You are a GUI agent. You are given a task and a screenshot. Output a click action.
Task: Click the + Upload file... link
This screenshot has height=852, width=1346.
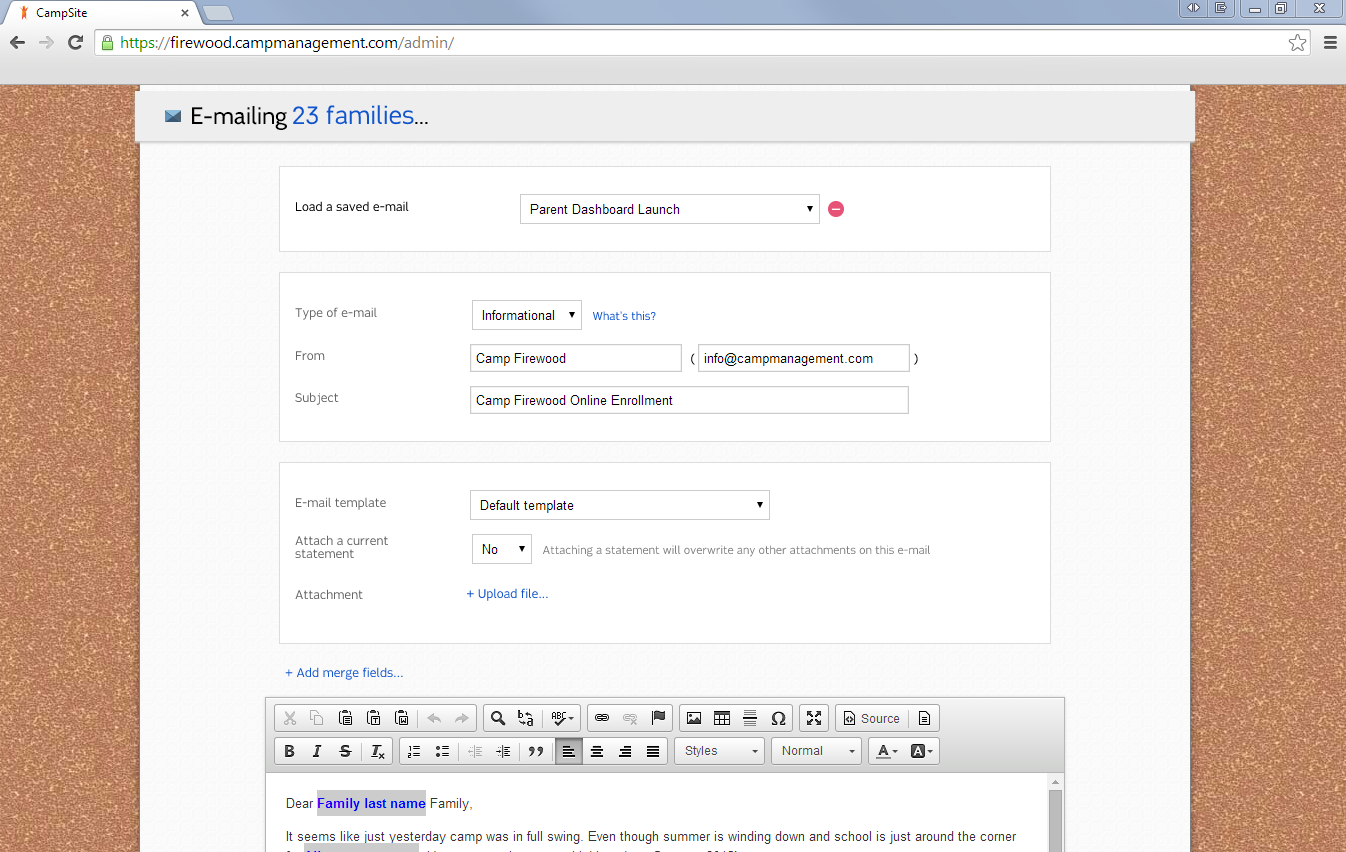point(507,594)
